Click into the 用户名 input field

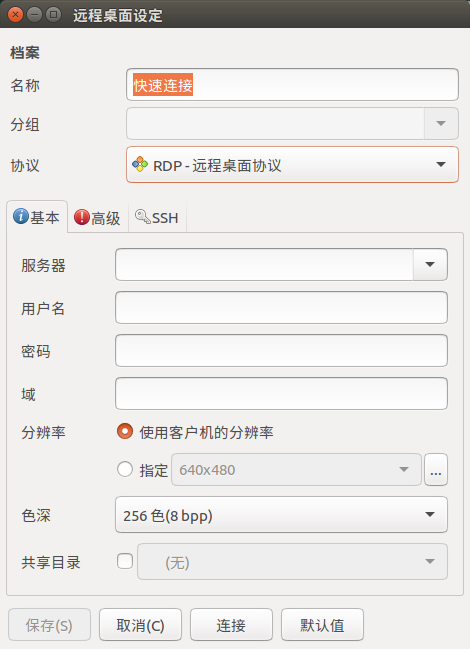(281, 308)
